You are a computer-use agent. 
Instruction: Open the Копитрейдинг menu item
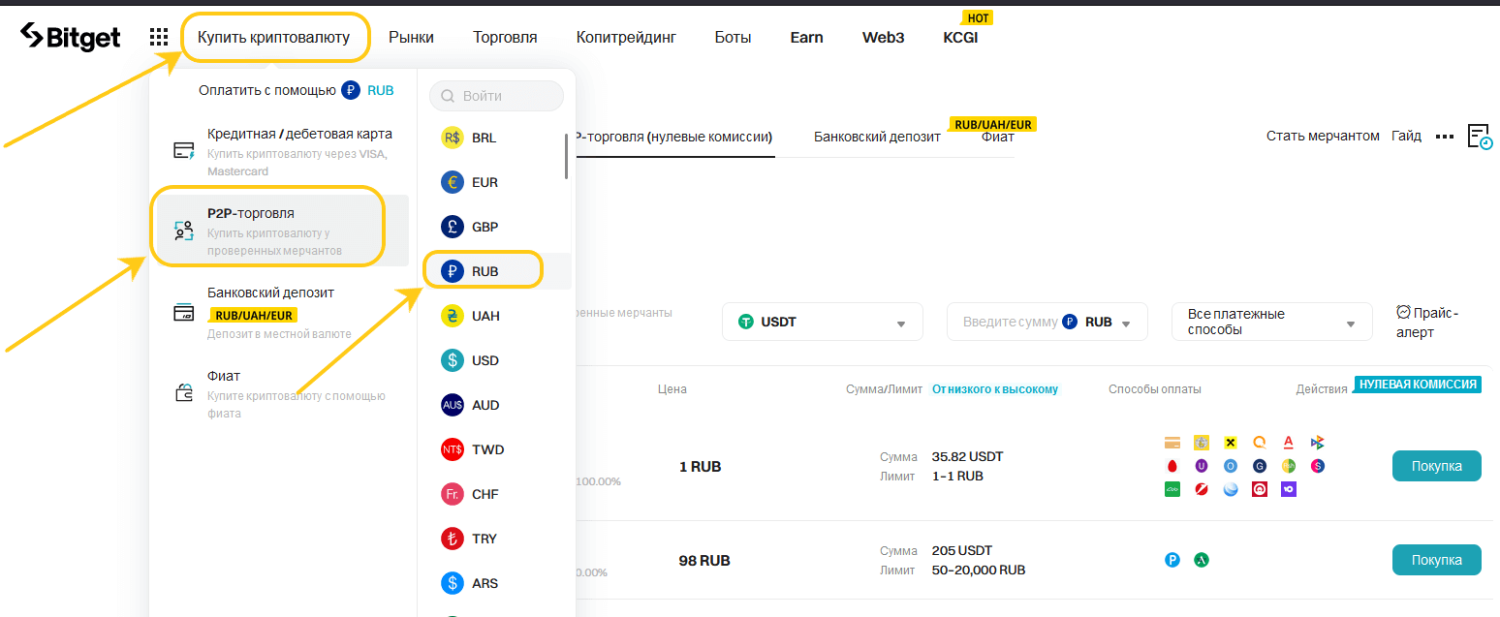click(626, 37)
